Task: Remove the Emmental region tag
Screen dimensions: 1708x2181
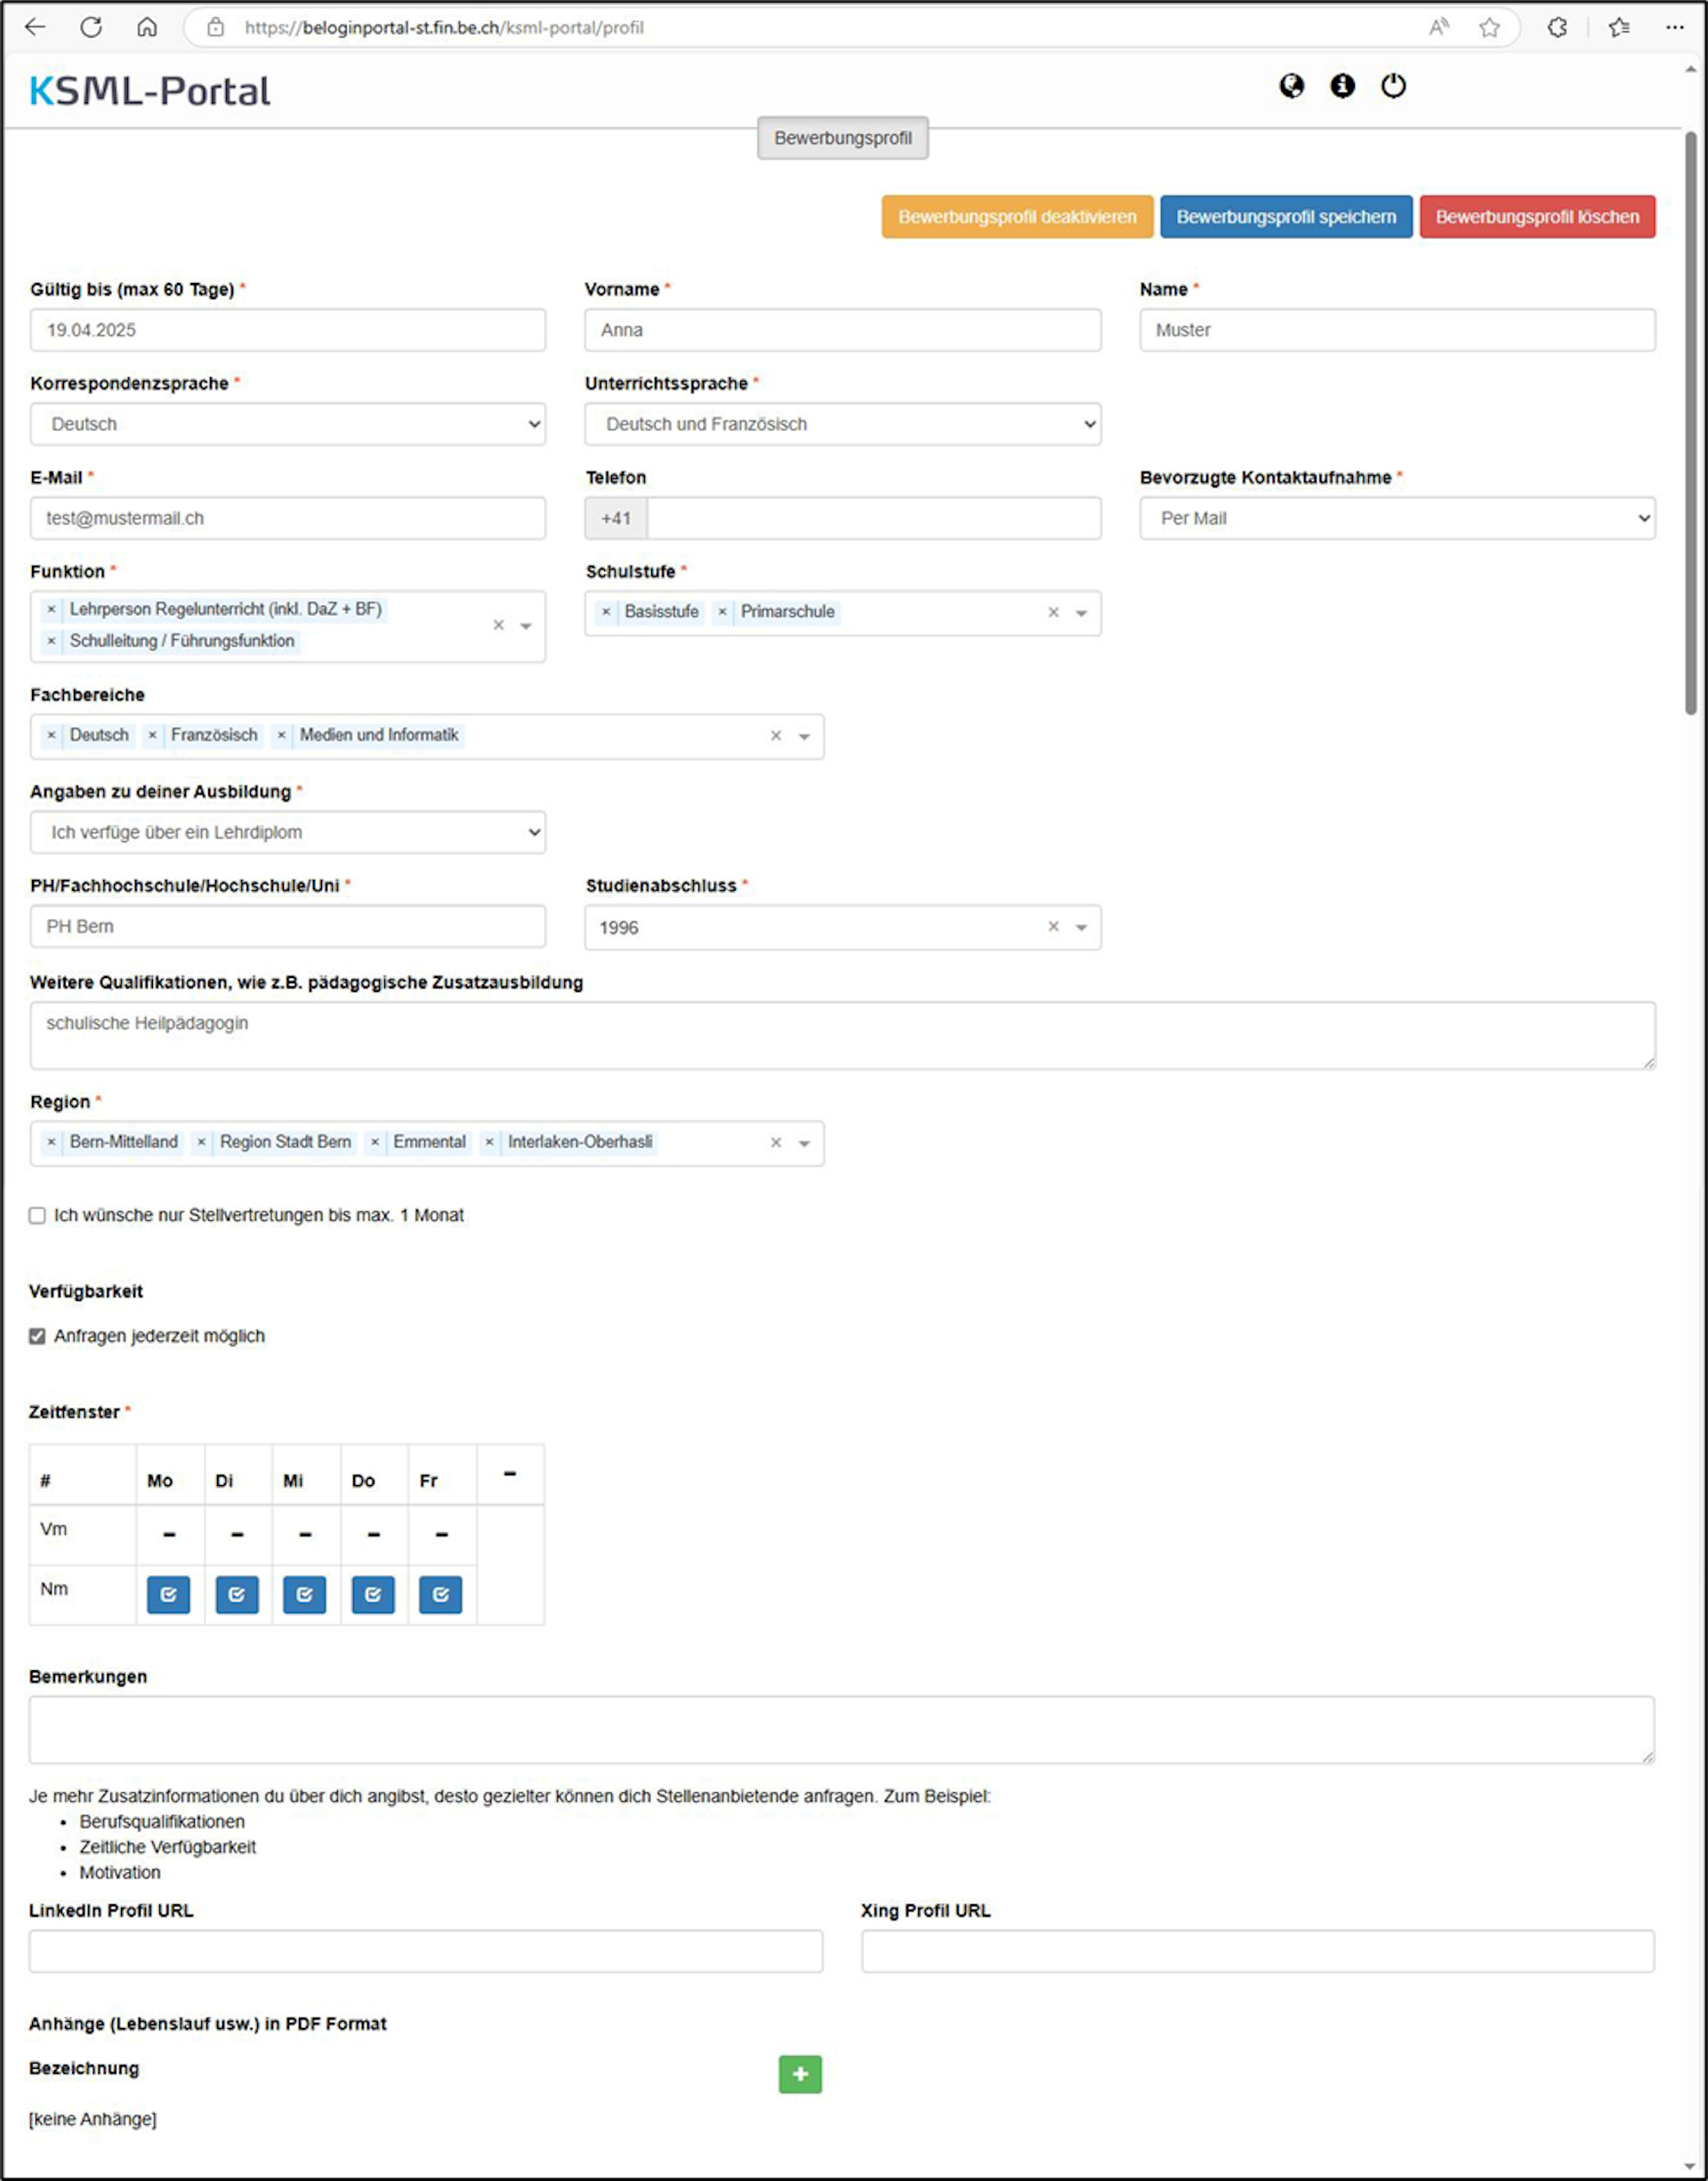Action: (375, 1142)
